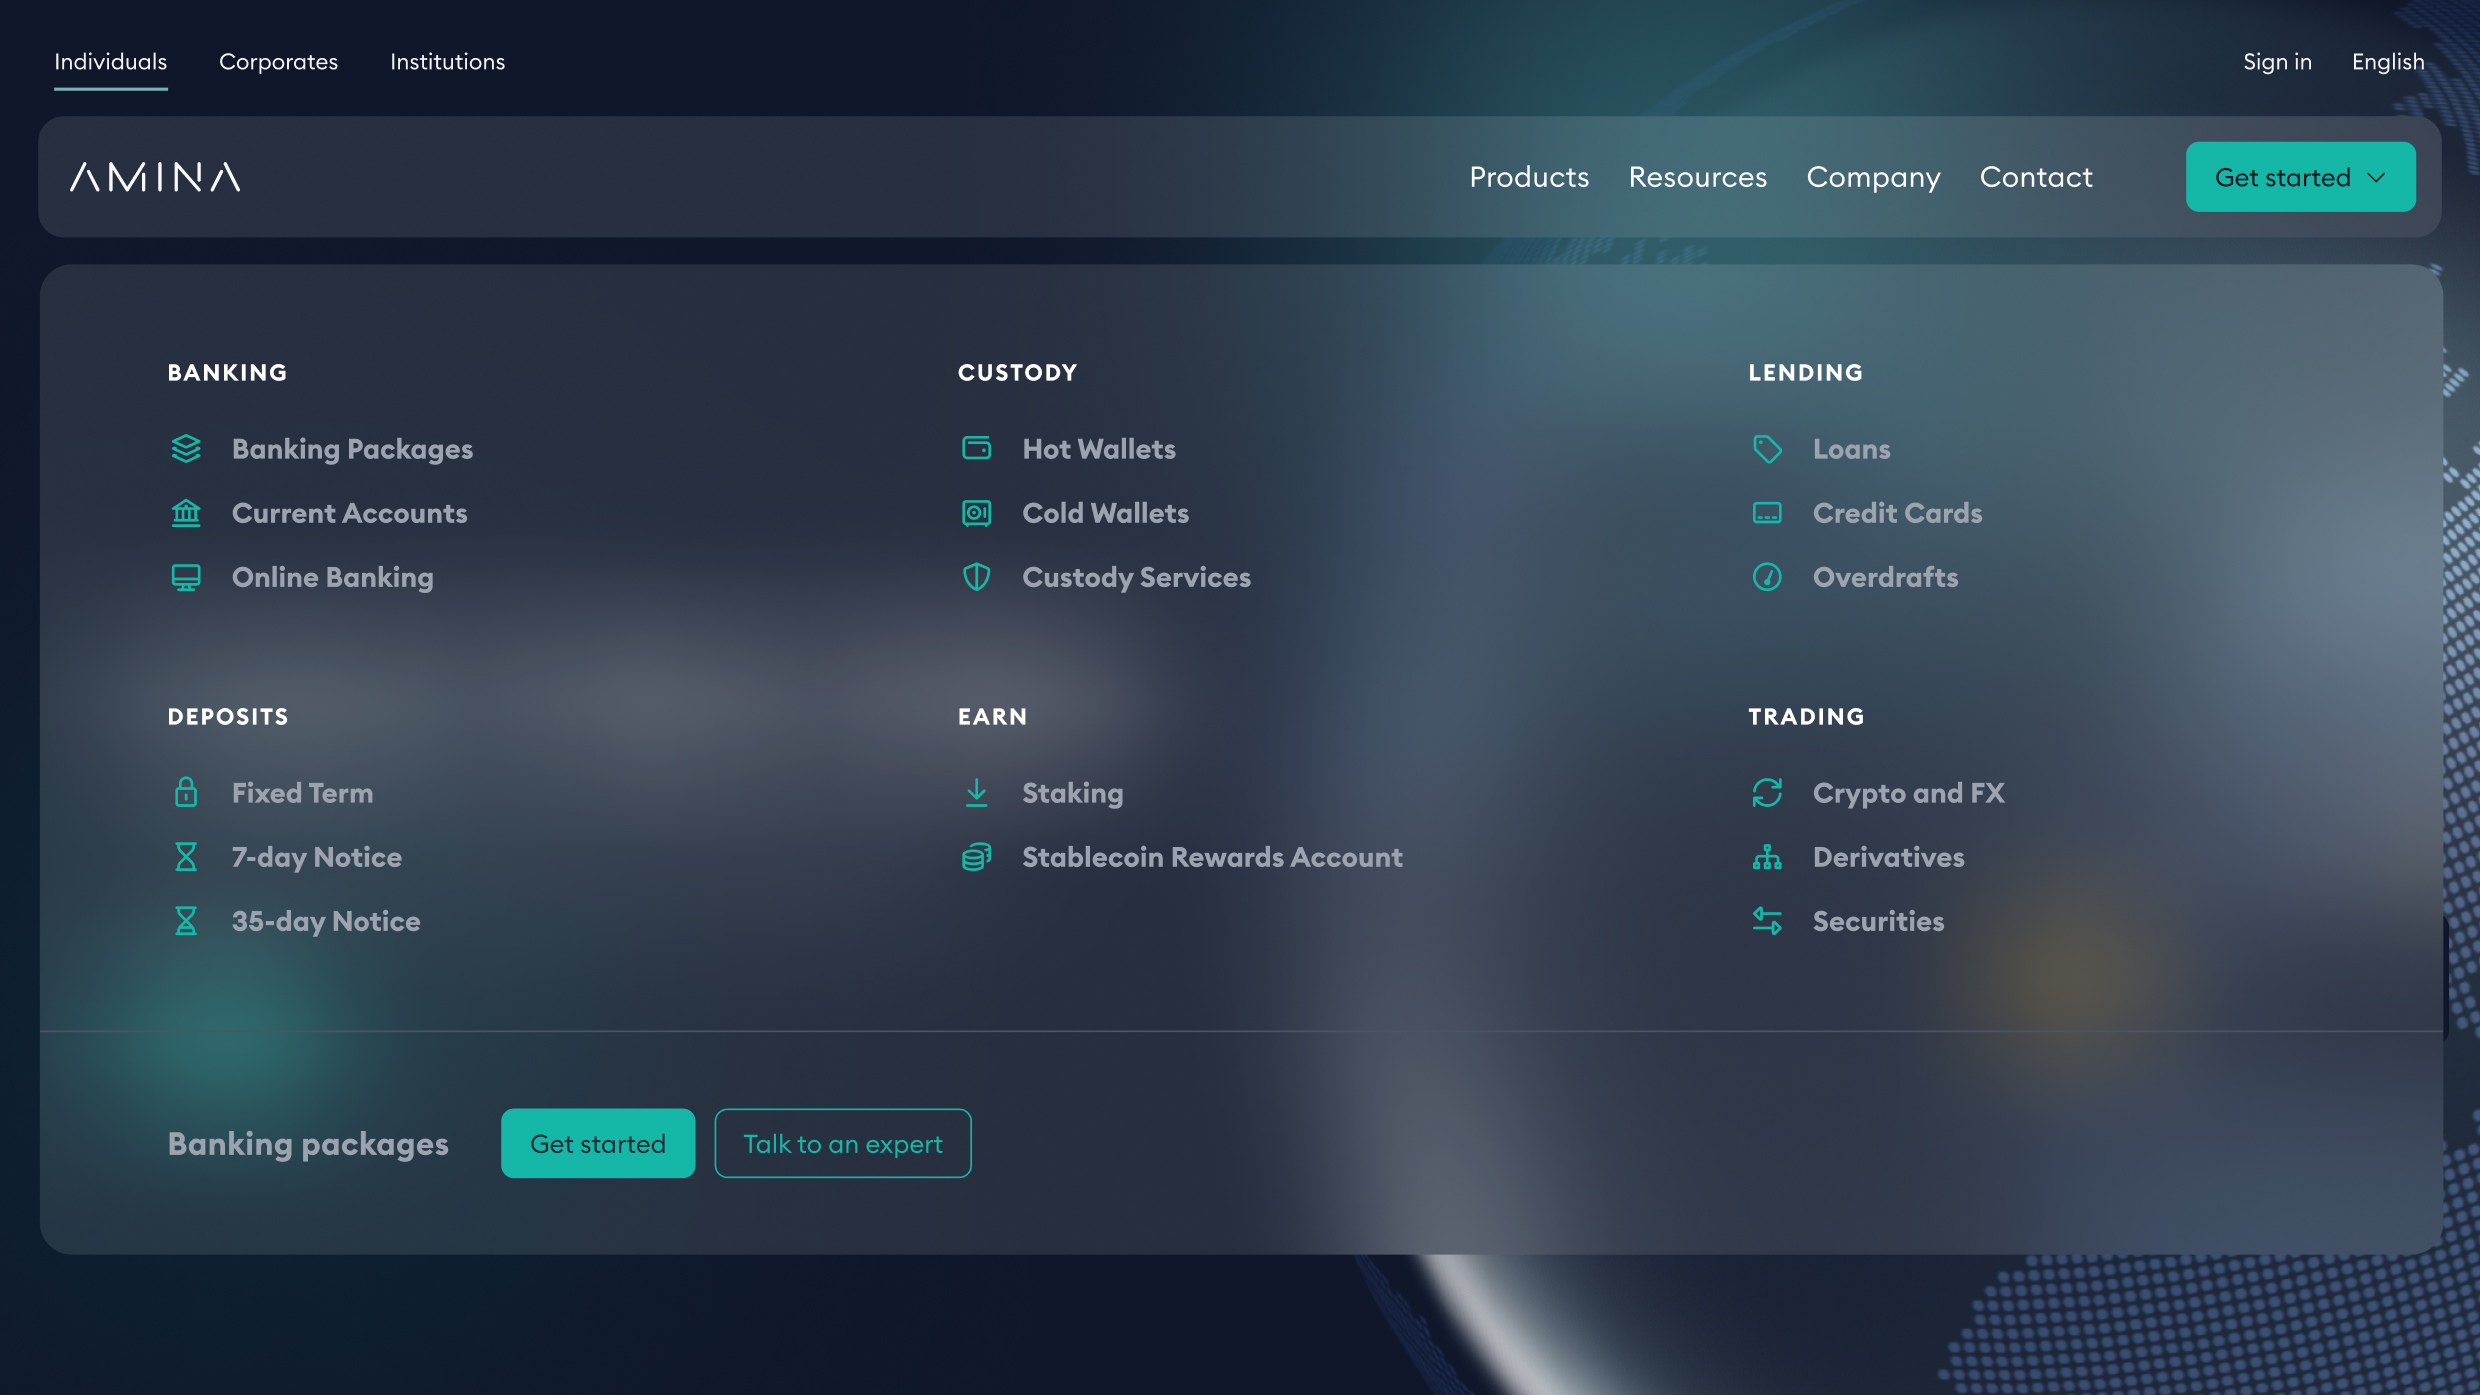Open the Securities link
2480x1395 pixels.
(1878, 921)
